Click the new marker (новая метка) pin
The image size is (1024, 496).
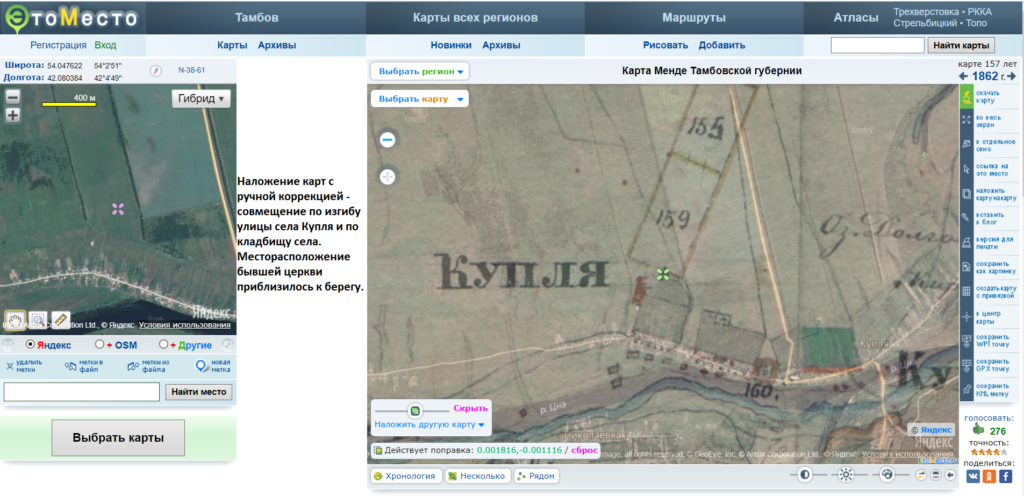point(202,366)
